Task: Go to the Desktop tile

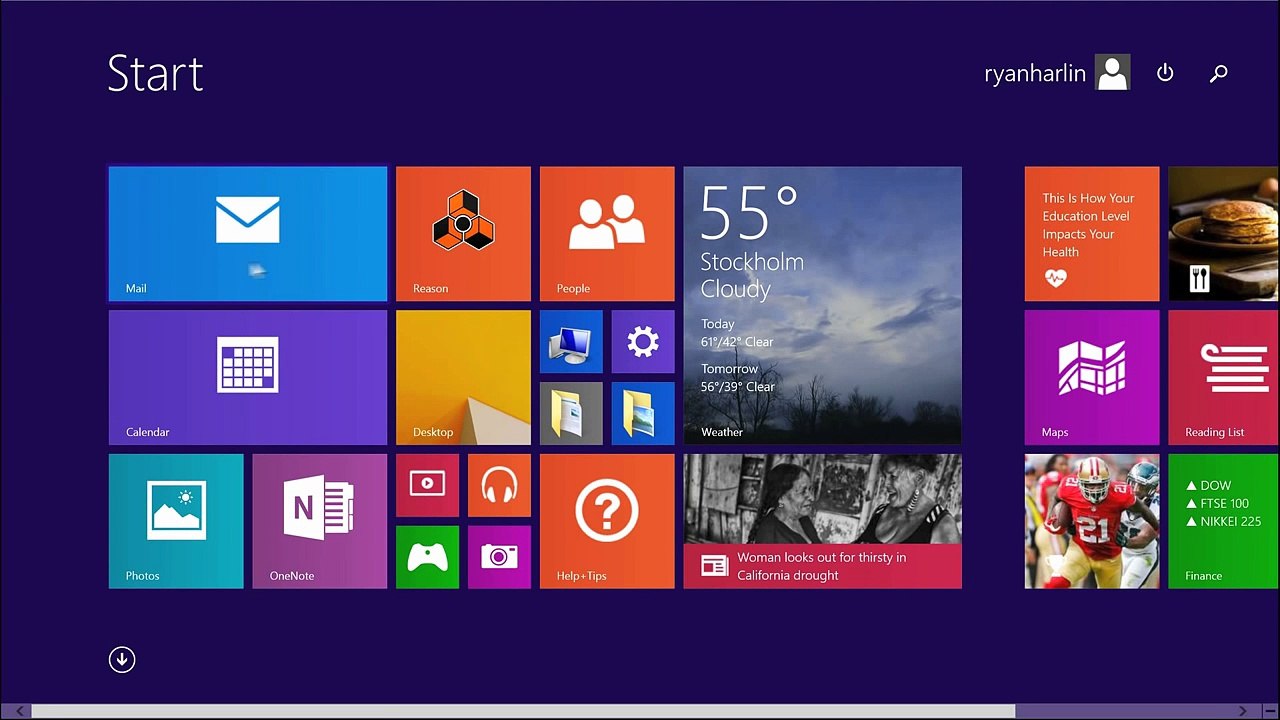Action: [x=463, y=377]
